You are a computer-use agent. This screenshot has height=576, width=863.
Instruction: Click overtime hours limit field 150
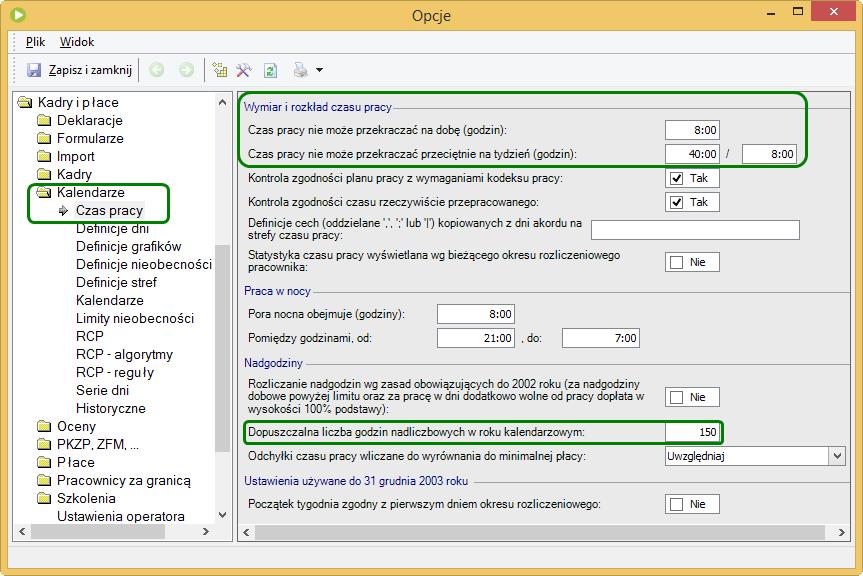692,432
